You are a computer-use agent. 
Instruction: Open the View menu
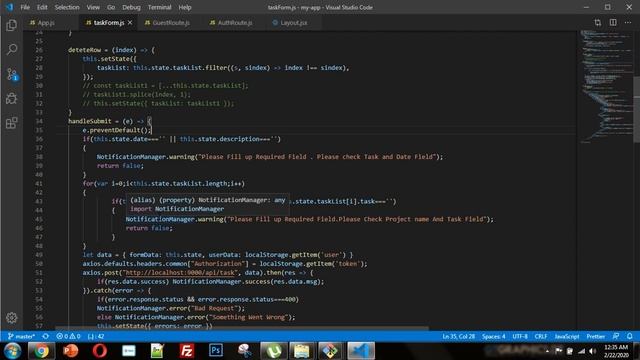[93, 7]
